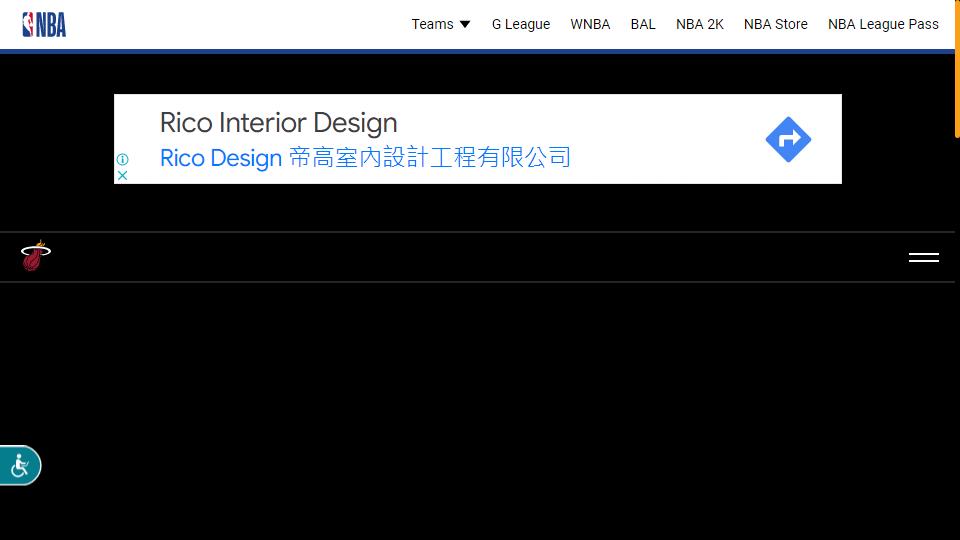The image size is (960, 540).
Task: Click the NBA logo in the header
Action: (44, 24)
